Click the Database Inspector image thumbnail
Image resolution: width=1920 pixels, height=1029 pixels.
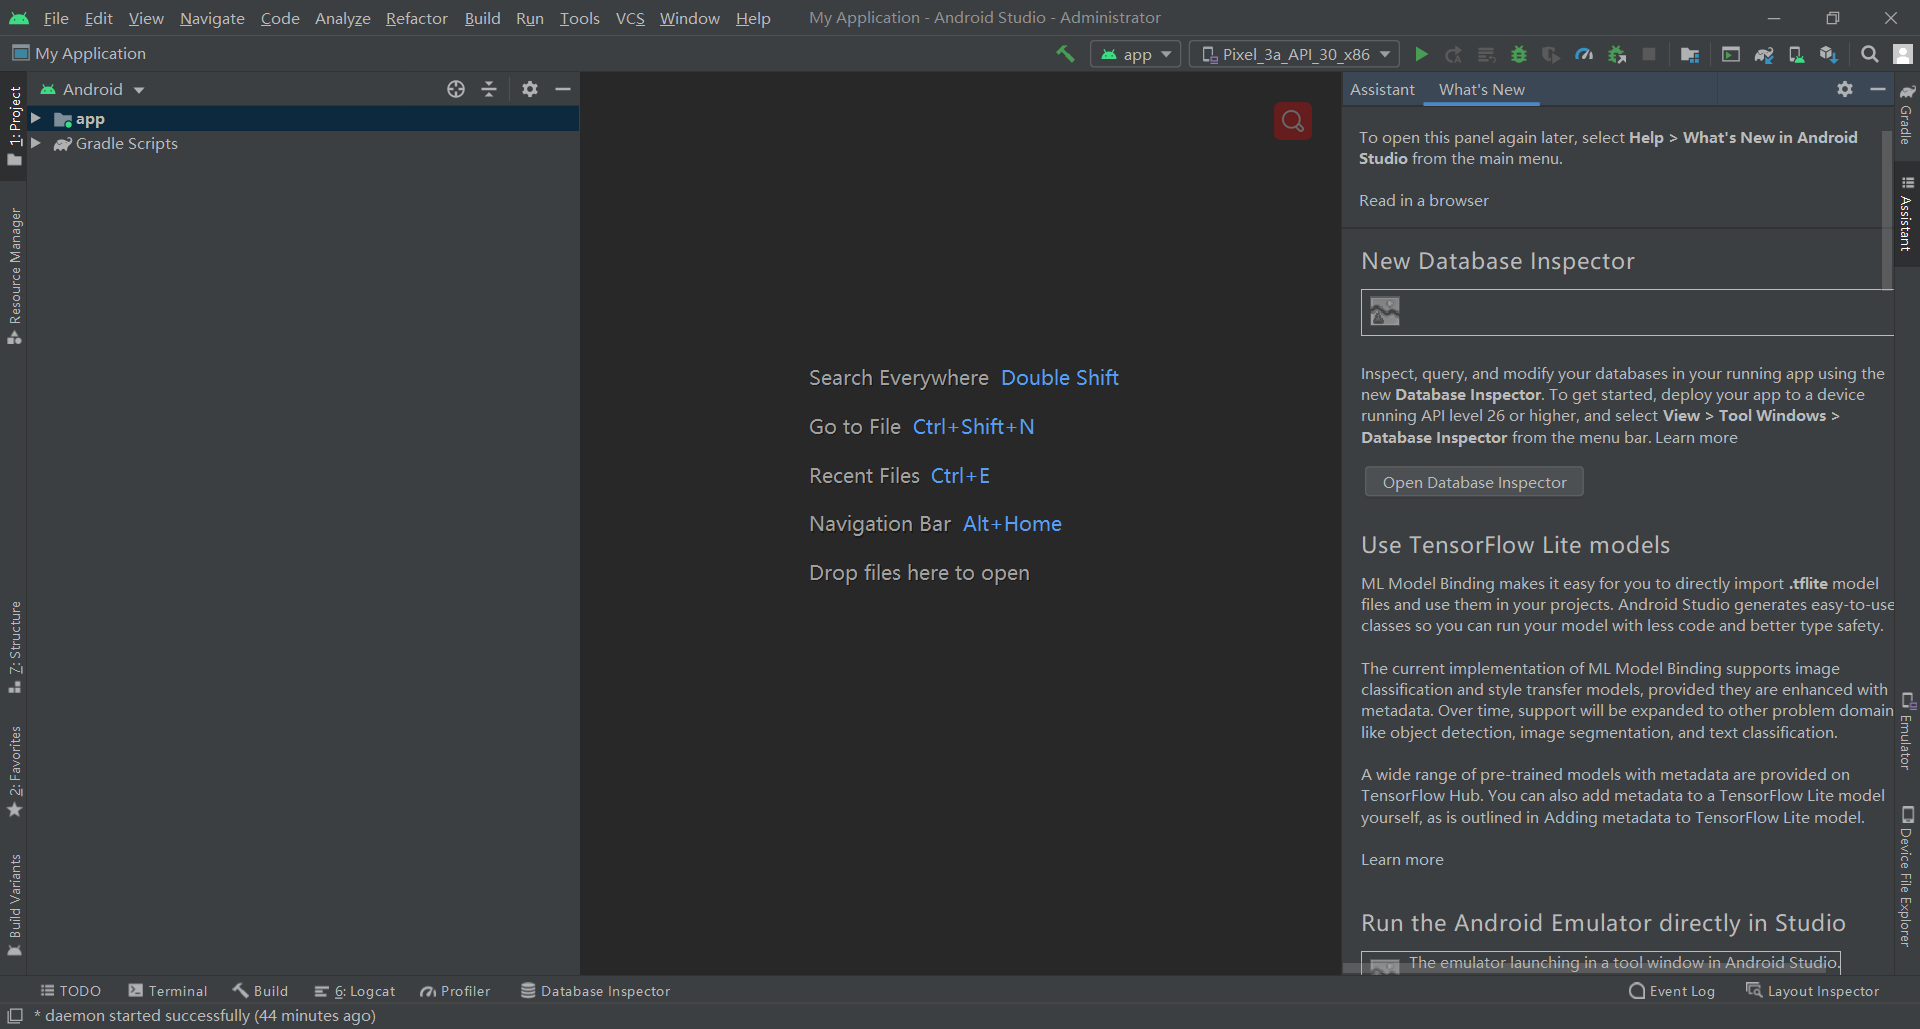1385,312
